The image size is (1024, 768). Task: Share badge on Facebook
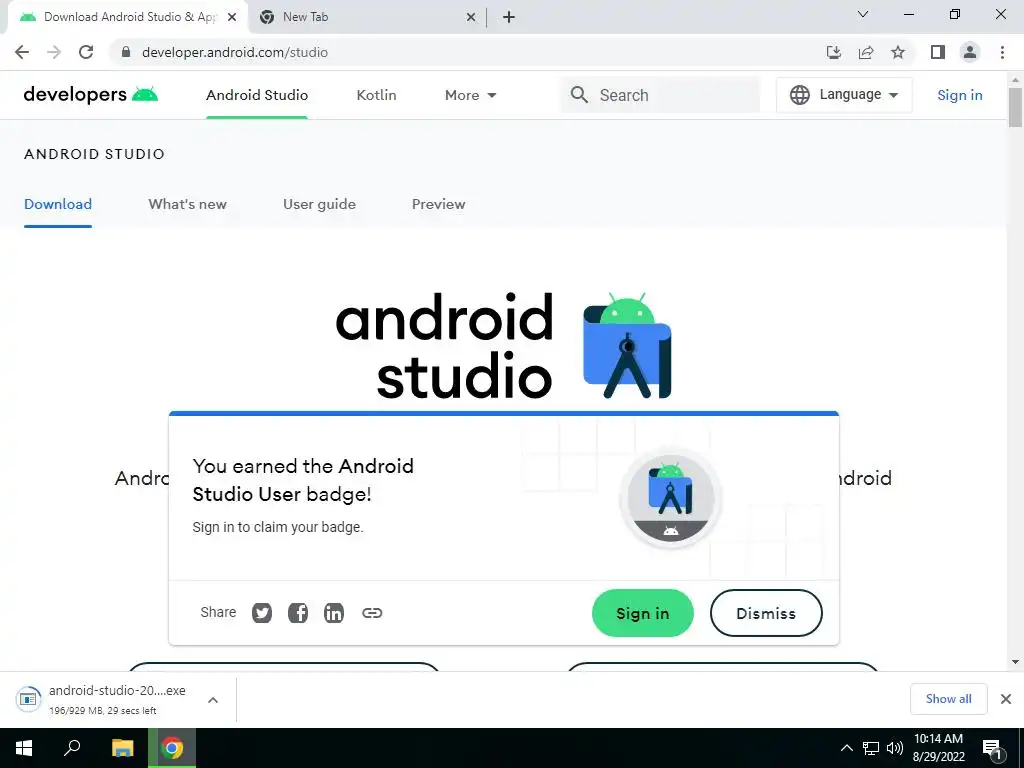(x=298, y=613)
